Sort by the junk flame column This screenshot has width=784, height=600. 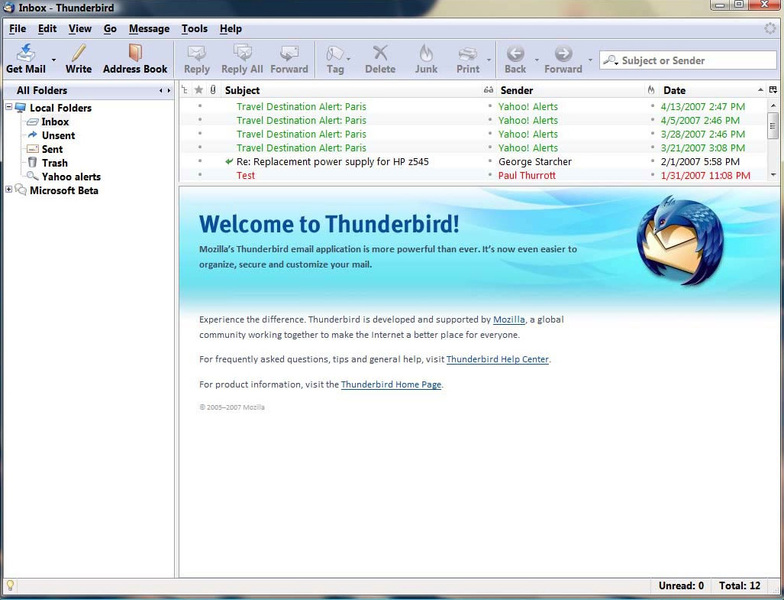(651, 90)
